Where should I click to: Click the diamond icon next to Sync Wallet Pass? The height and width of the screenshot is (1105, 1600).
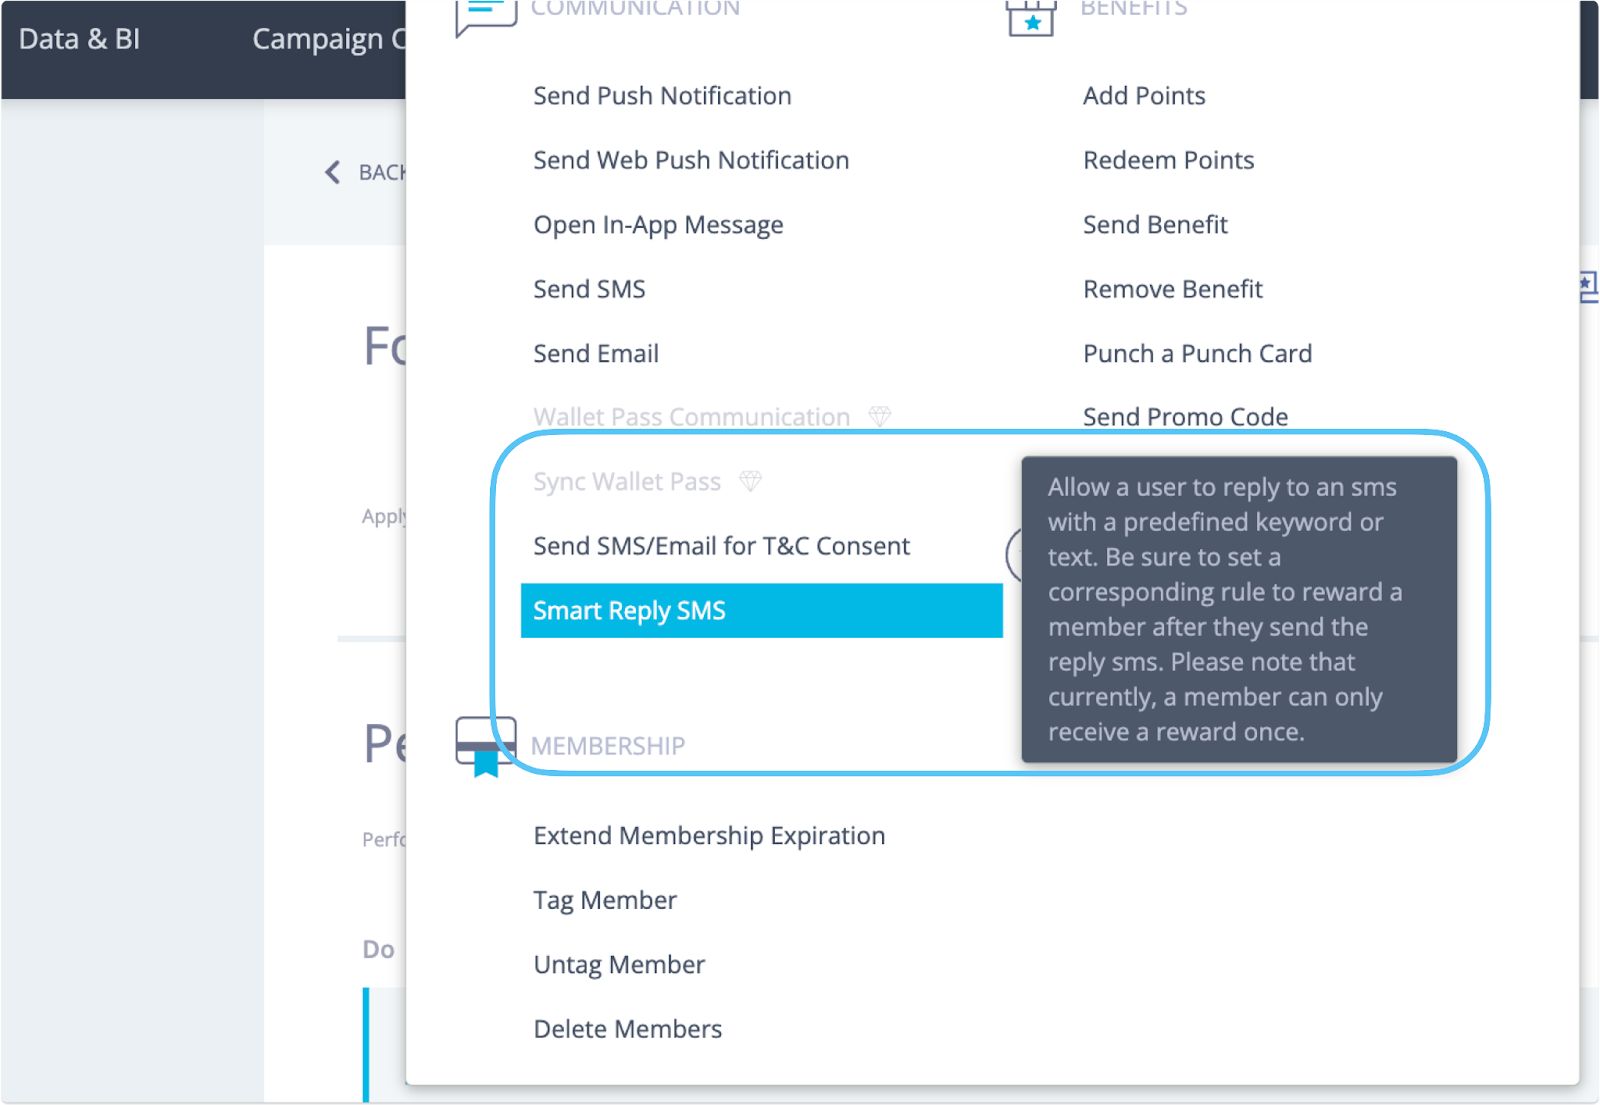pos(750,482)
